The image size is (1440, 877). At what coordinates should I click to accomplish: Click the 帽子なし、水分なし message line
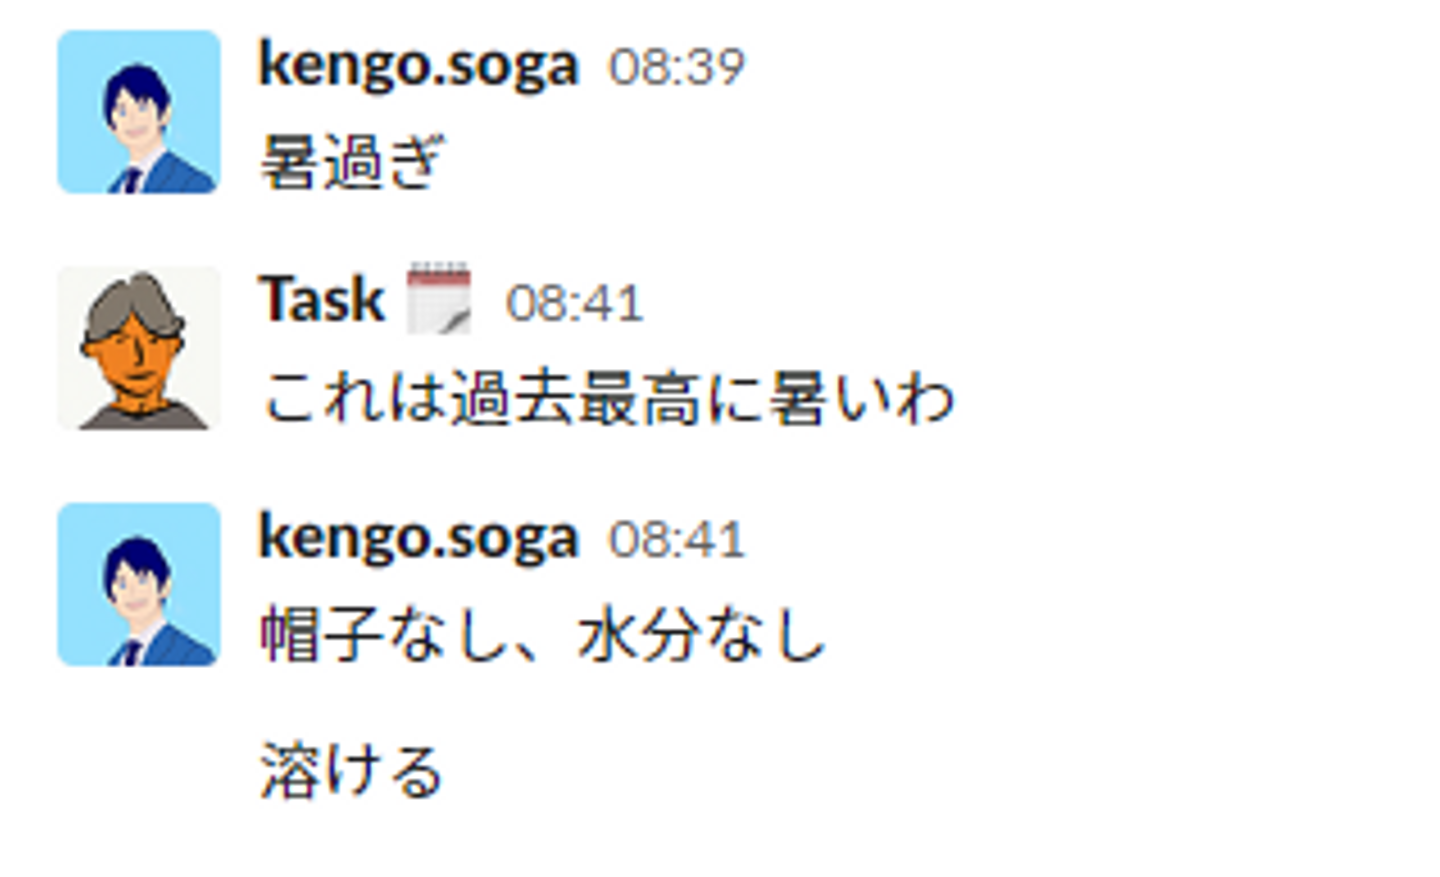pos(543,635)
